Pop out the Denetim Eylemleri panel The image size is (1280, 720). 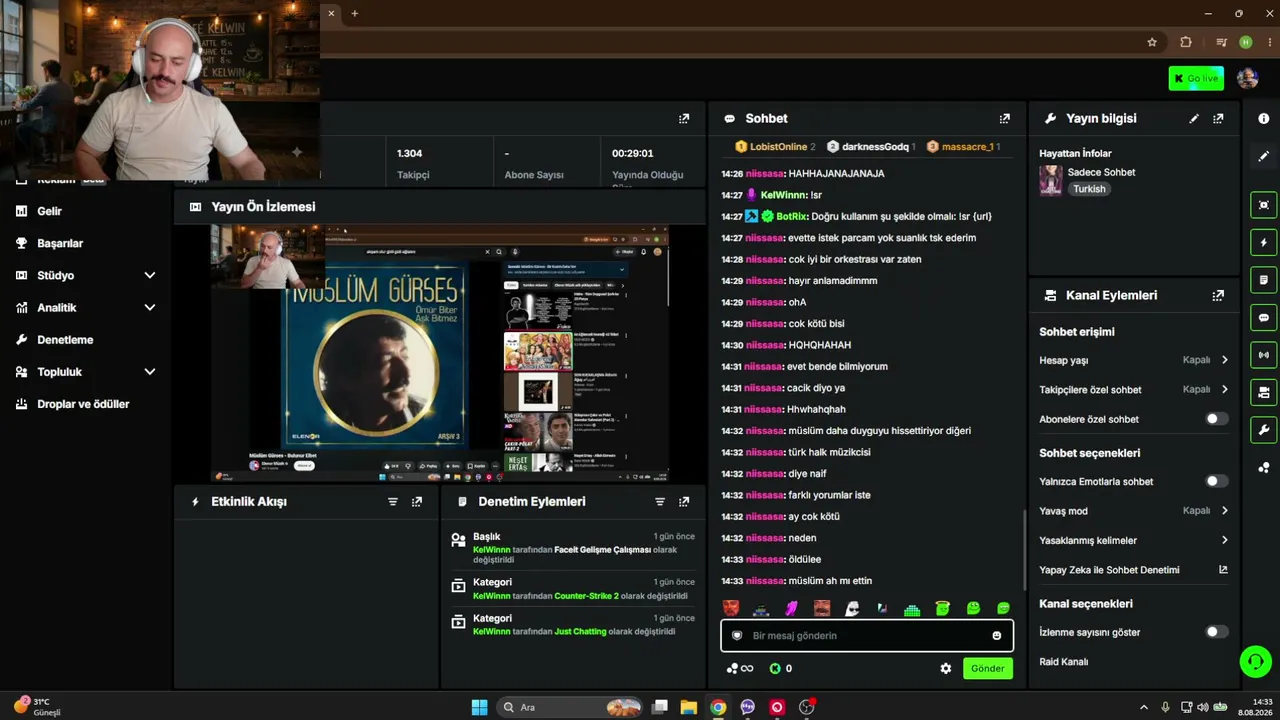pyautogui.click(x=684, y=501)
